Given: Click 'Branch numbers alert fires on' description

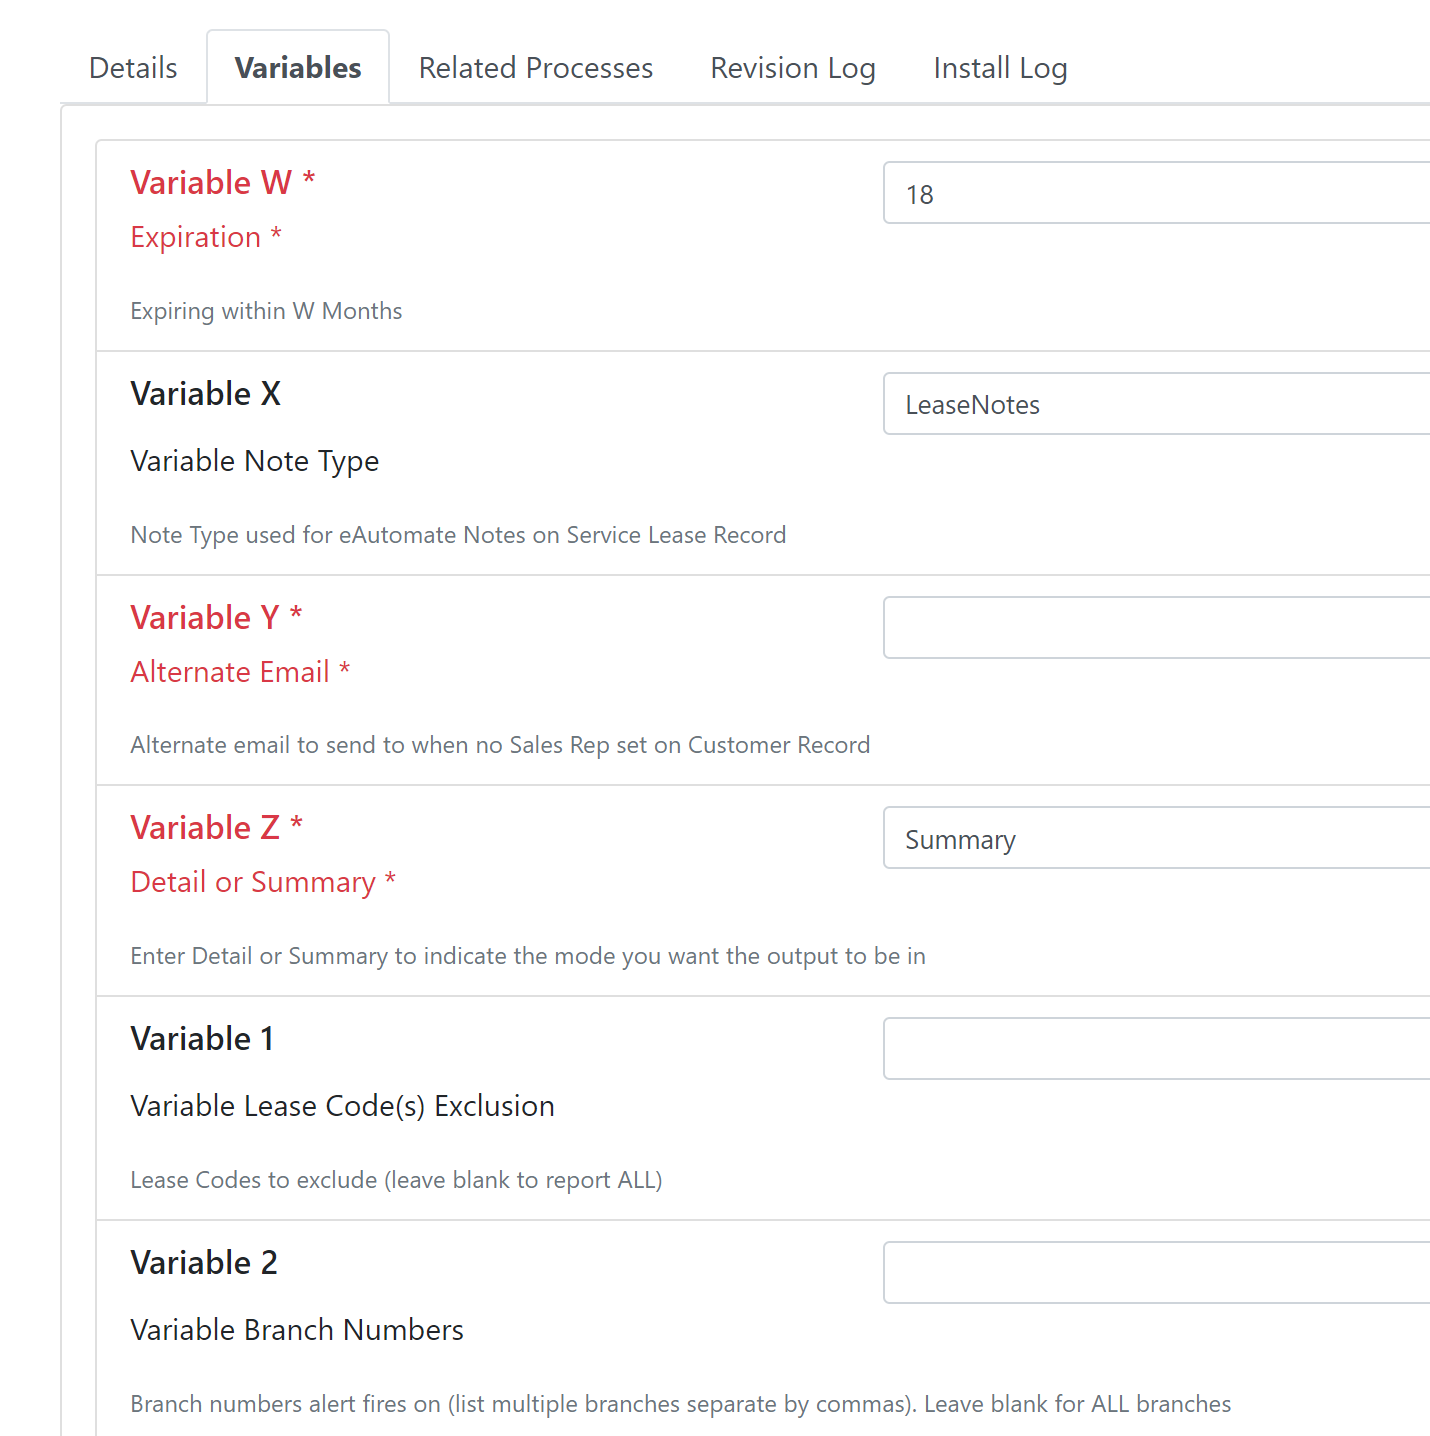Looking at the screenshot, I should pyautogui.click(x=681, y=1404).
